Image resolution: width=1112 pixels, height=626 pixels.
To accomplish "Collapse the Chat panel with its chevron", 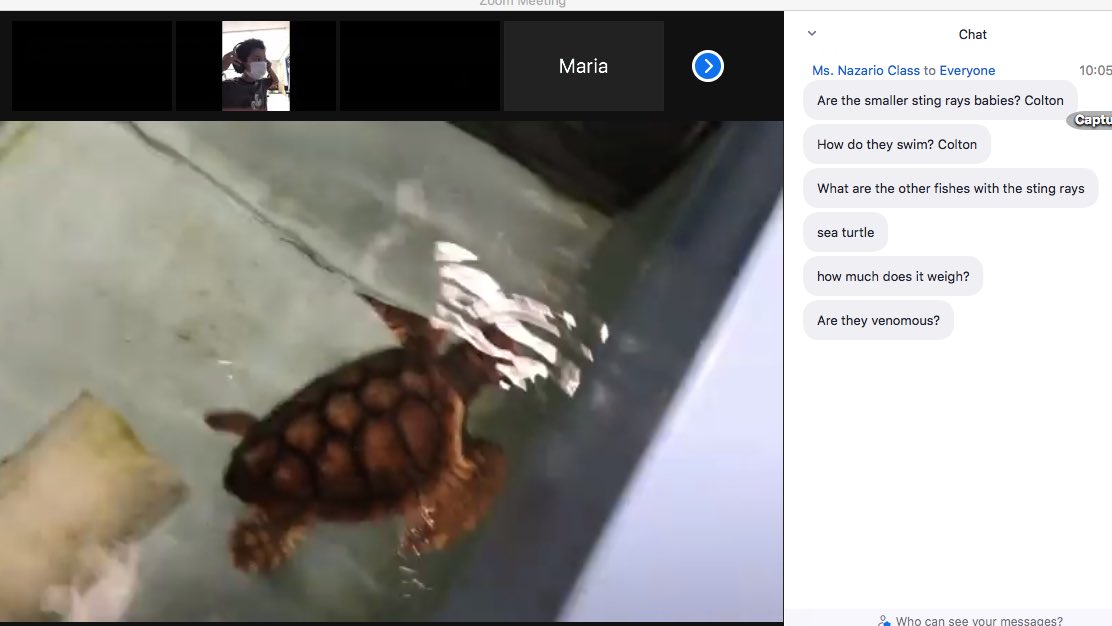I will [x=811, y=33].
